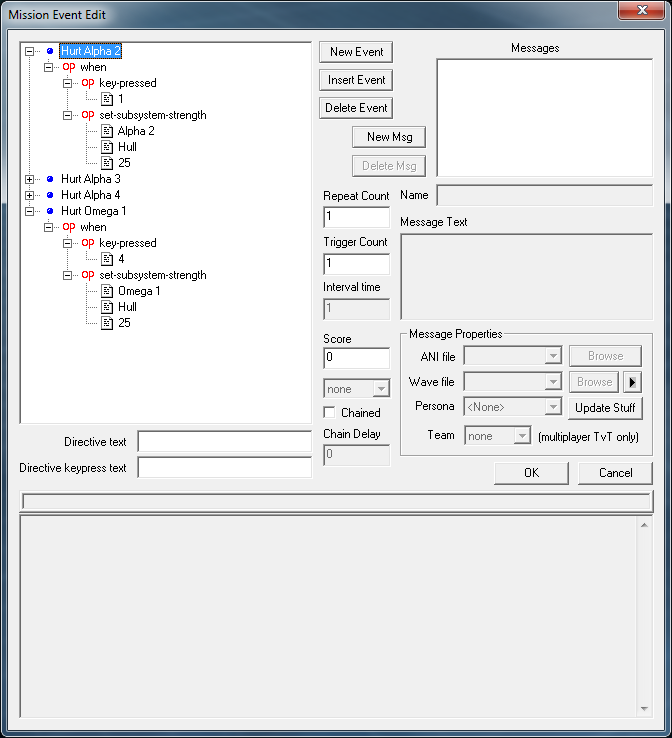Collapse the Hurt Omega 1 event node
This screenshot has height=738, width=672.
[x=29, y=211]
